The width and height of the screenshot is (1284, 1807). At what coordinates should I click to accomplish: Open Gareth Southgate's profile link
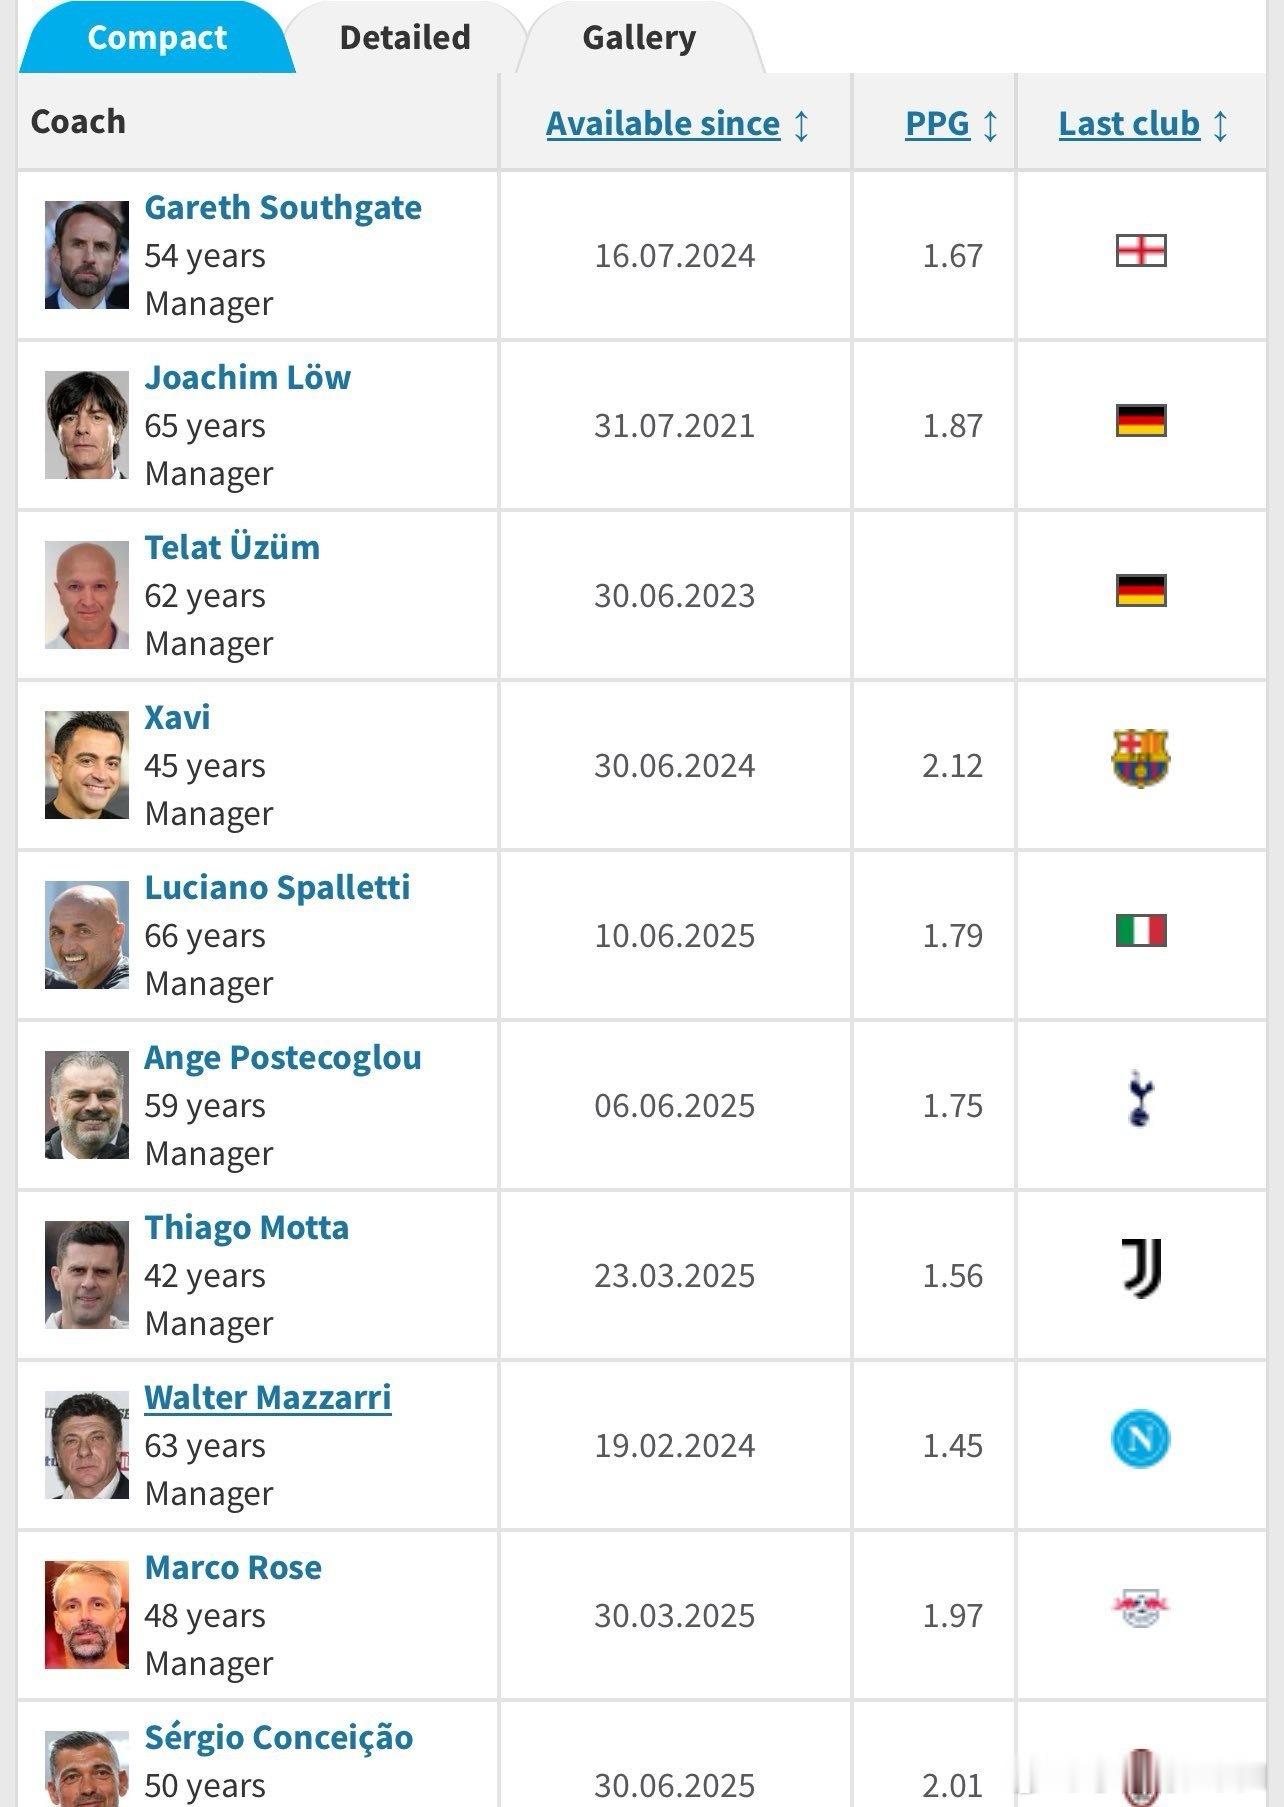pos(283,208)
